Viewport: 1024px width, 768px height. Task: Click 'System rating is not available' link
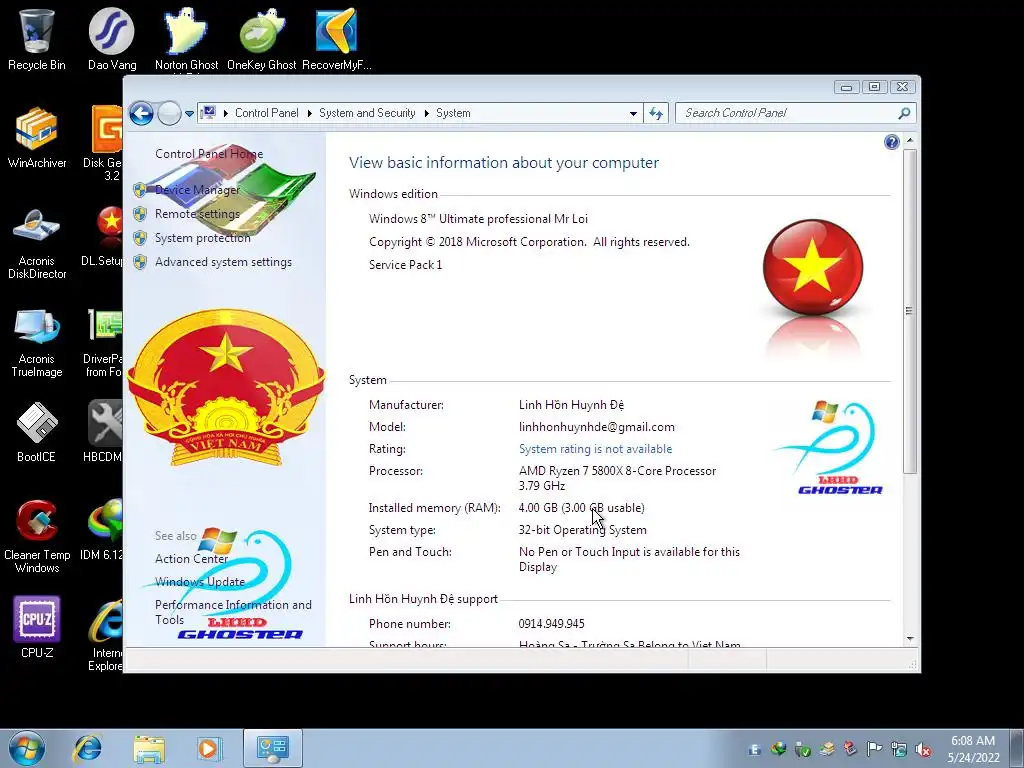pos(596,449)
